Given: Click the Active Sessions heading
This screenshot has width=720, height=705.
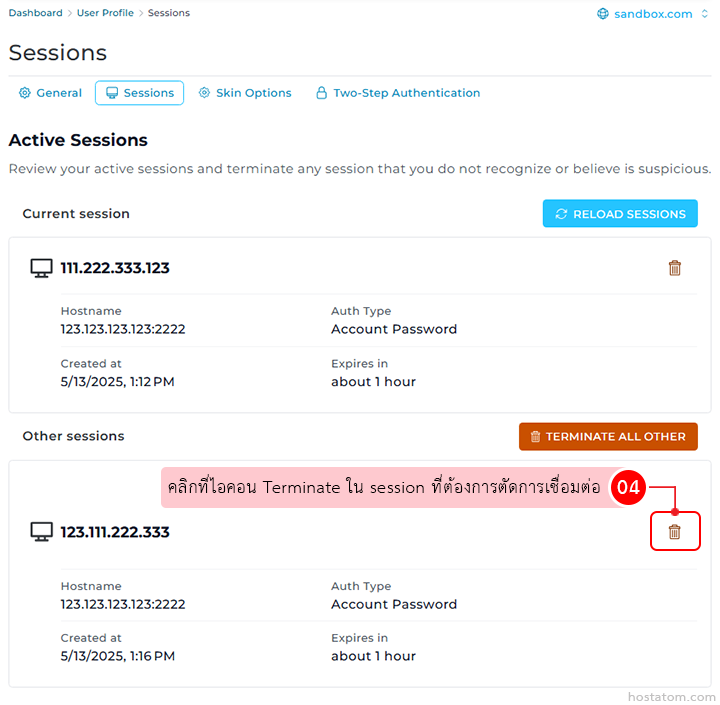Looking at the screenshot, I should [78, 140].
